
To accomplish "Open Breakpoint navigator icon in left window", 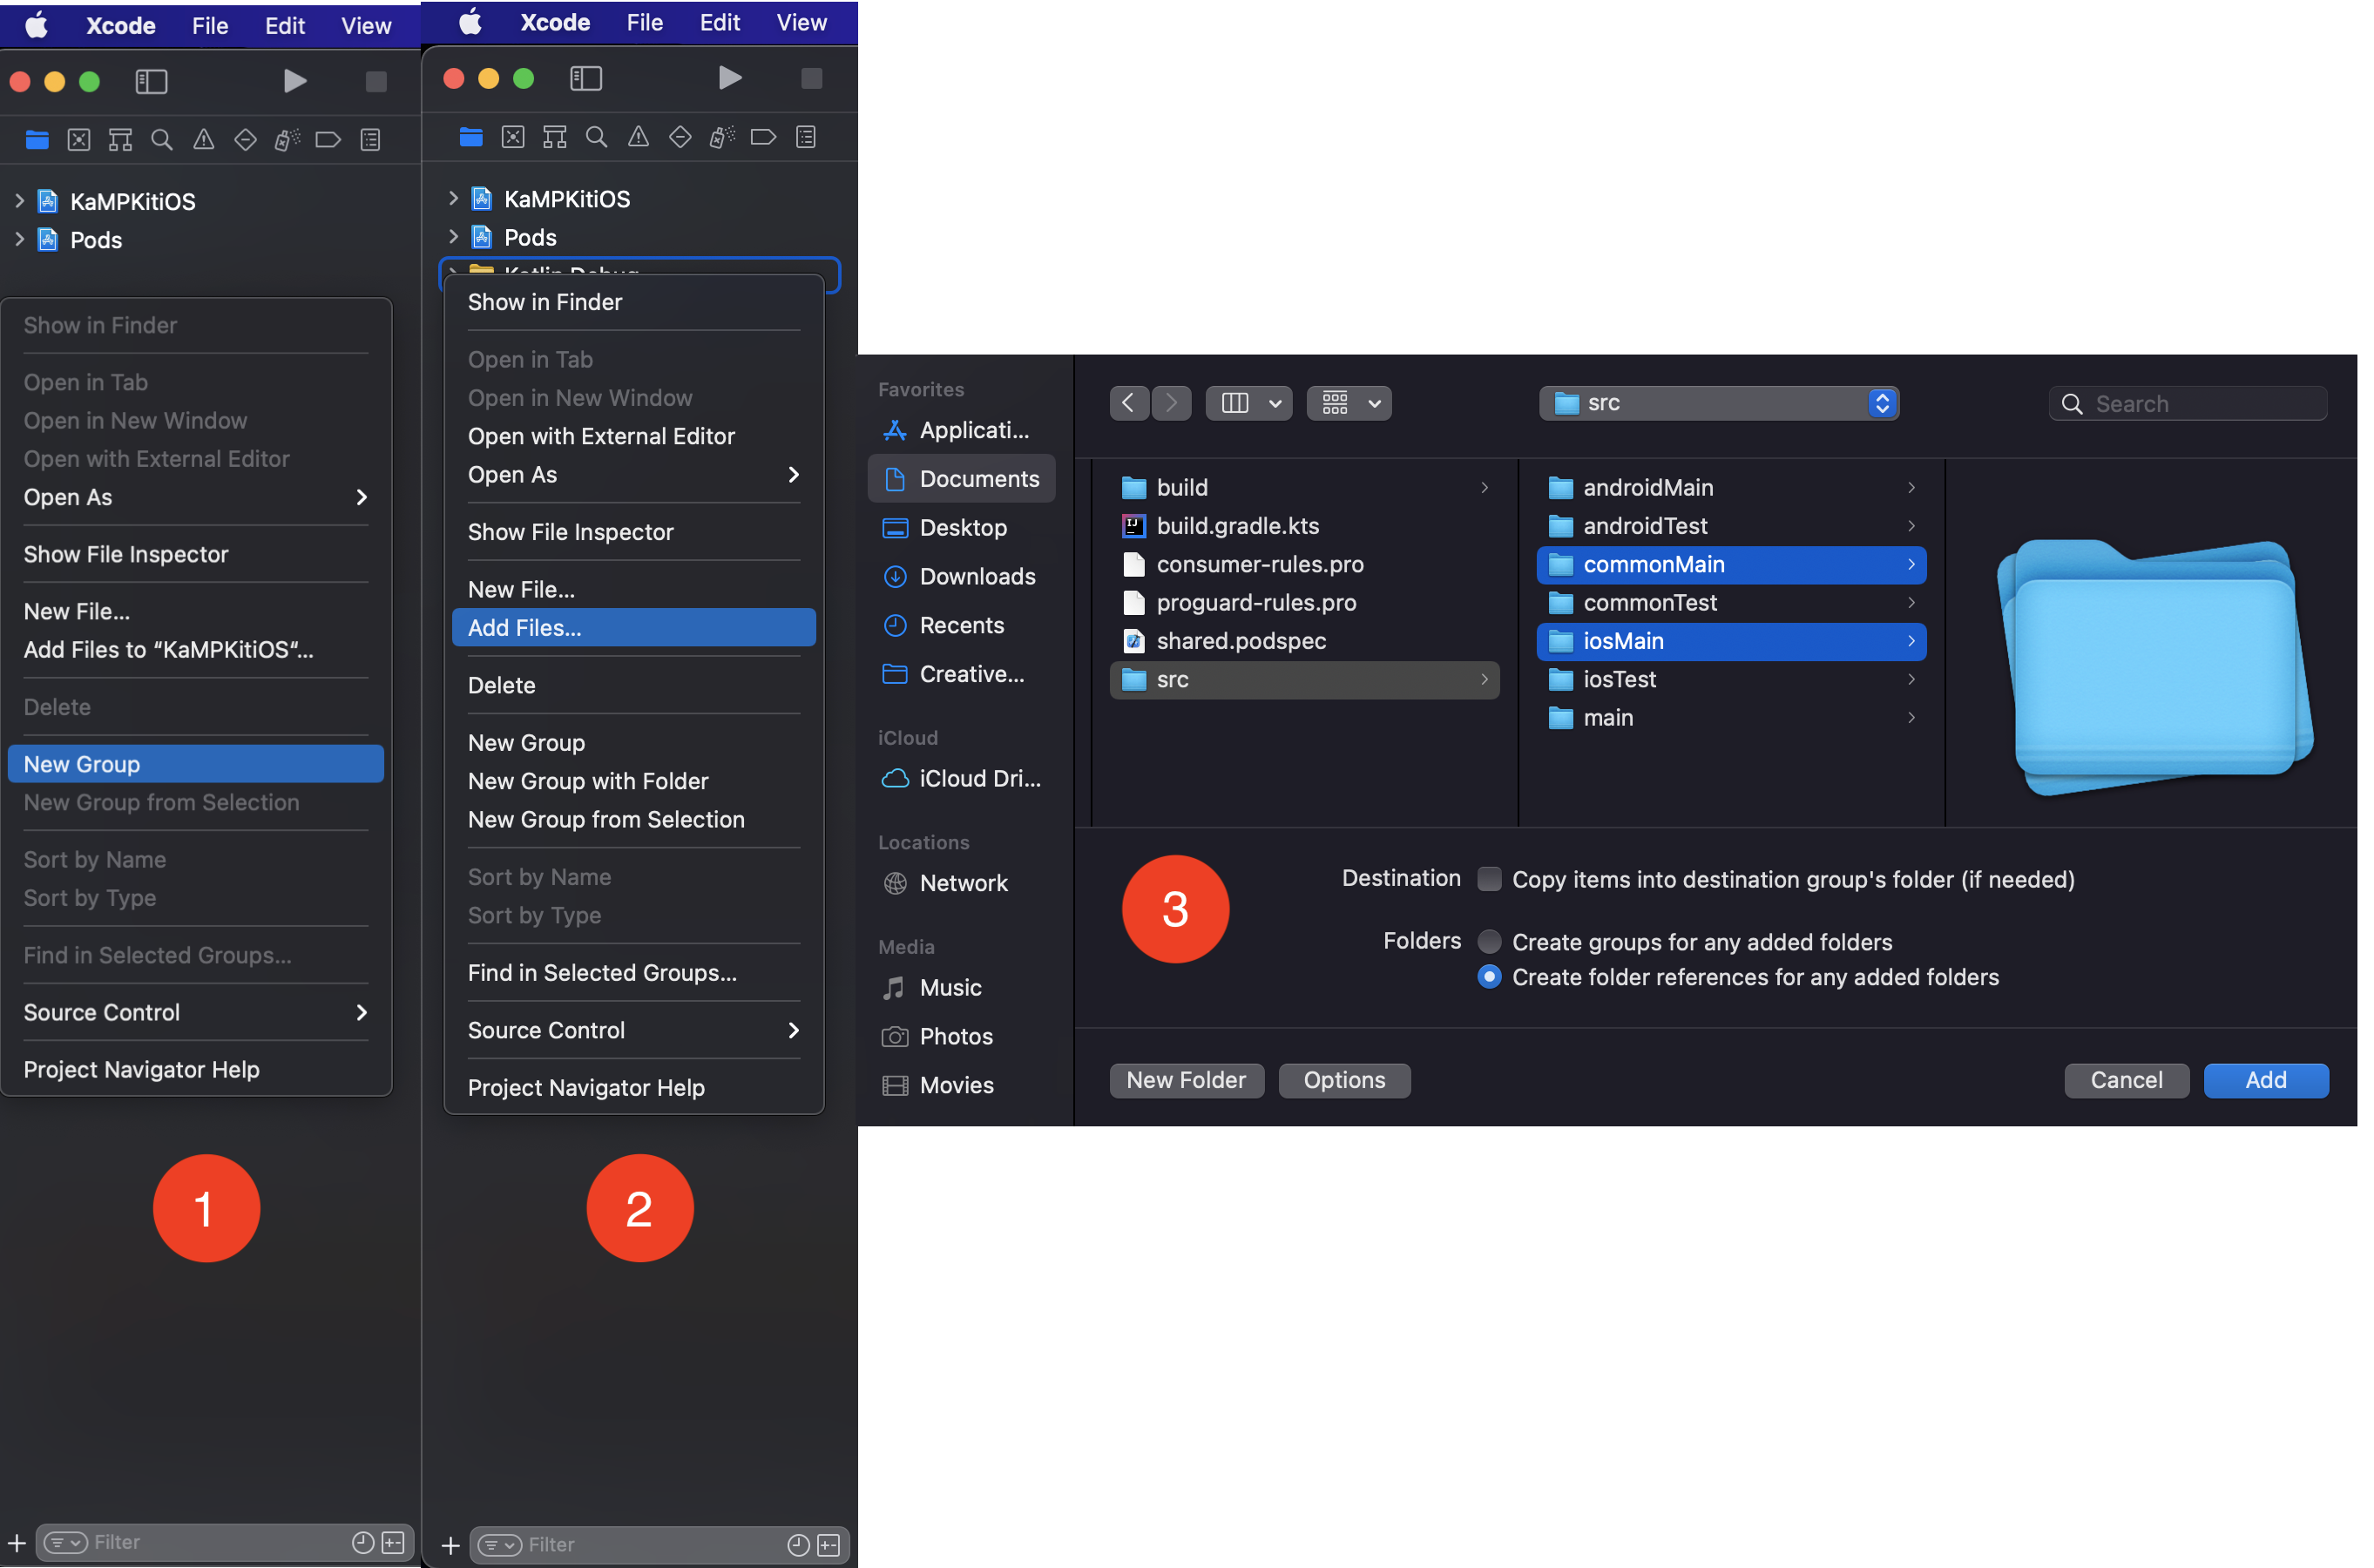I will (328, 140).
